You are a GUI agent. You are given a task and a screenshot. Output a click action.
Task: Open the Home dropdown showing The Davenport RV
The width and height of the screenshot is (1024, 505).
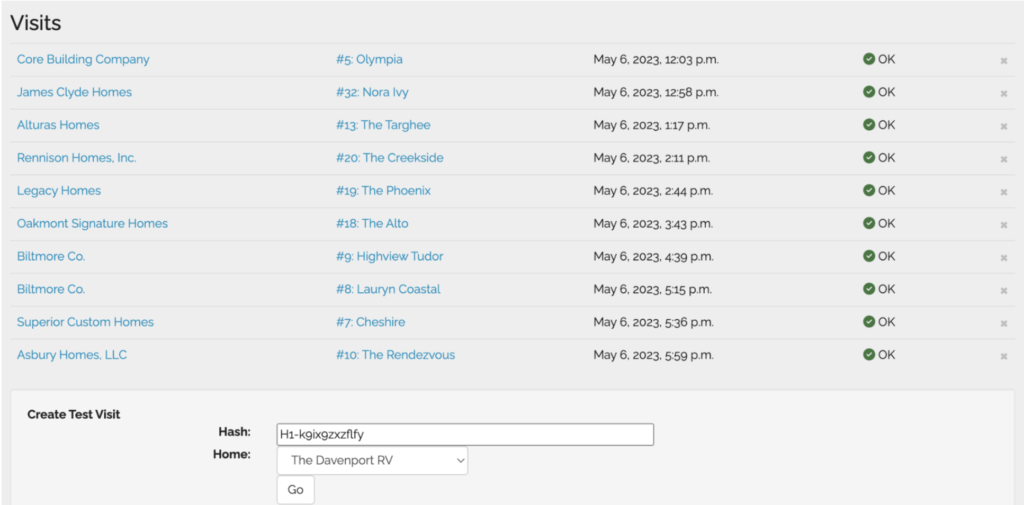(x=372, y=460)
